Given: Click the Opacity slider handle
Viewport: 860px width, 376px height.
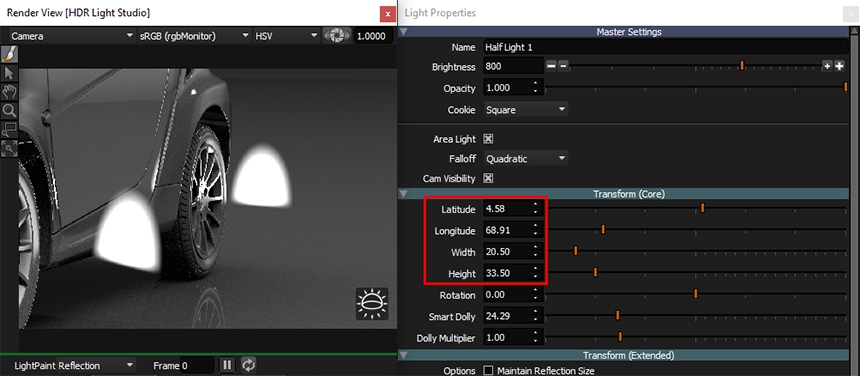Looking at the screenshot, I should click(846, 87).
